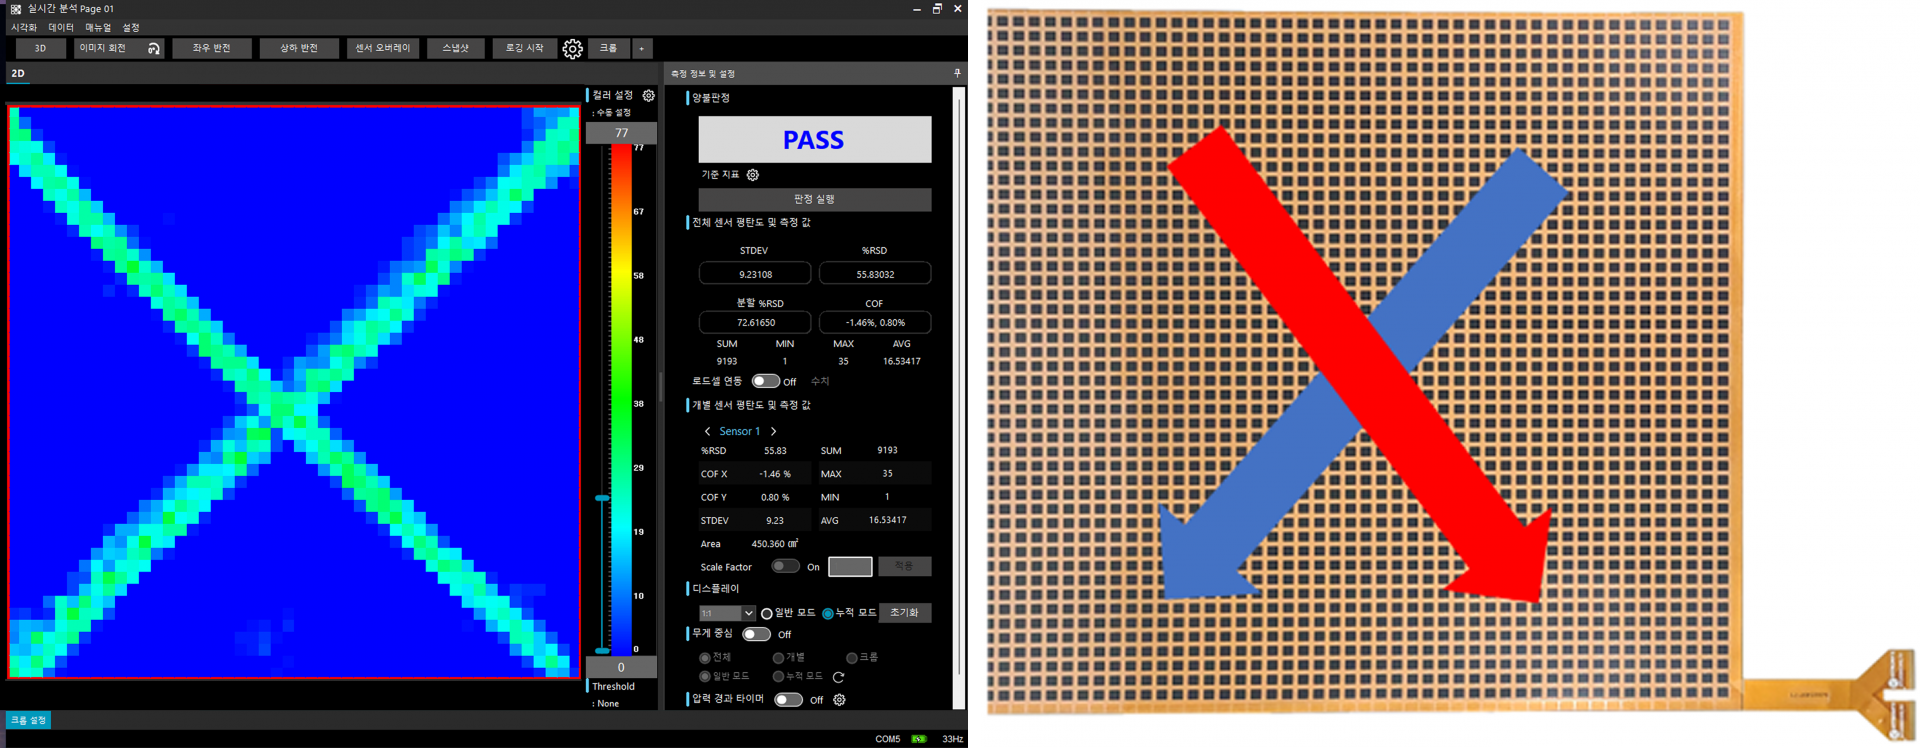This screenshot has width=1920, height=748.
Task: Click the color scale threshold slider handle
Action: coord(602,497)
